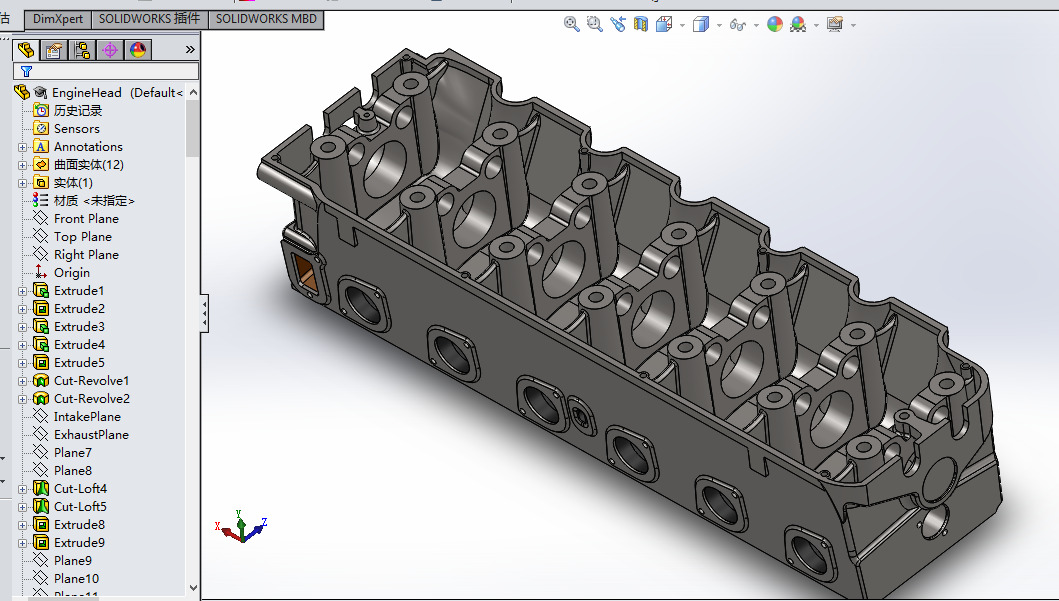
Task: Expand the Annotations folder
Action: pyautogui.click(x=22, y=147)
